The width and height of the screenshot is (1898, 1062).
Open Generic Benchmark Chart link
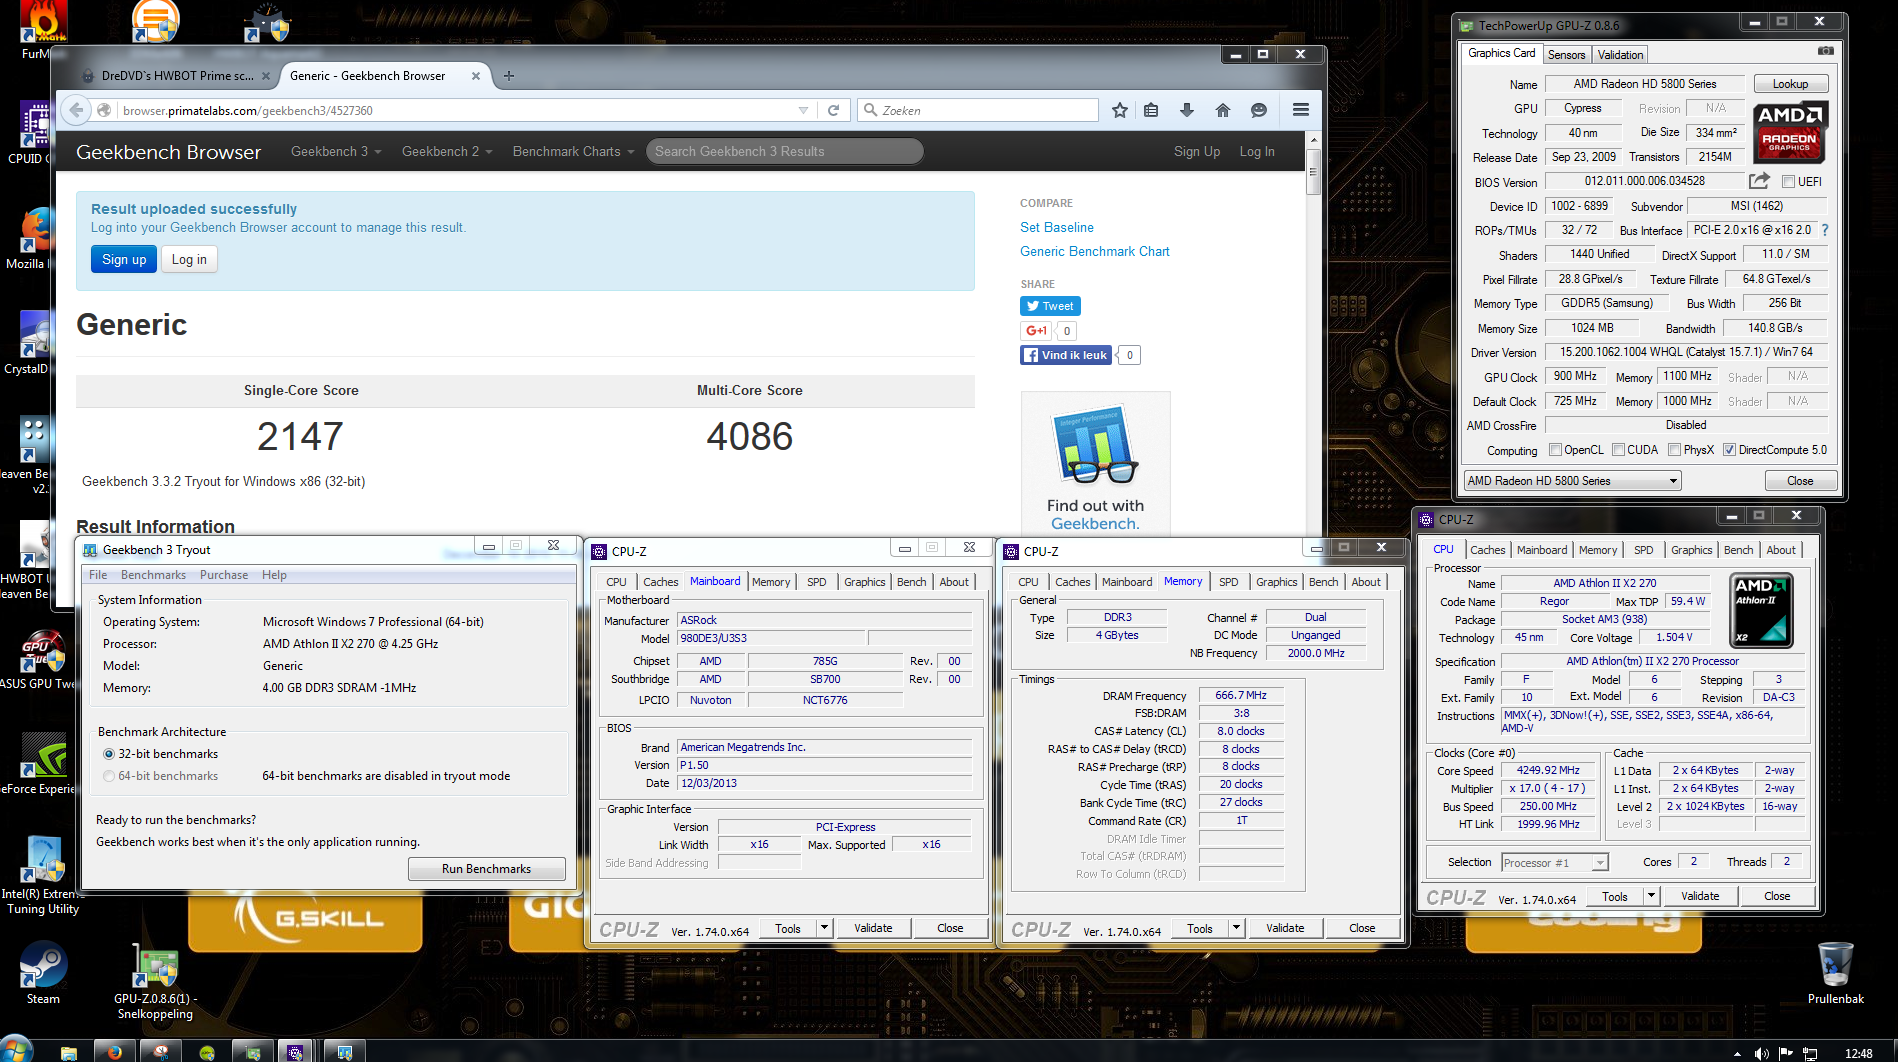click(x=1094, y=252)
